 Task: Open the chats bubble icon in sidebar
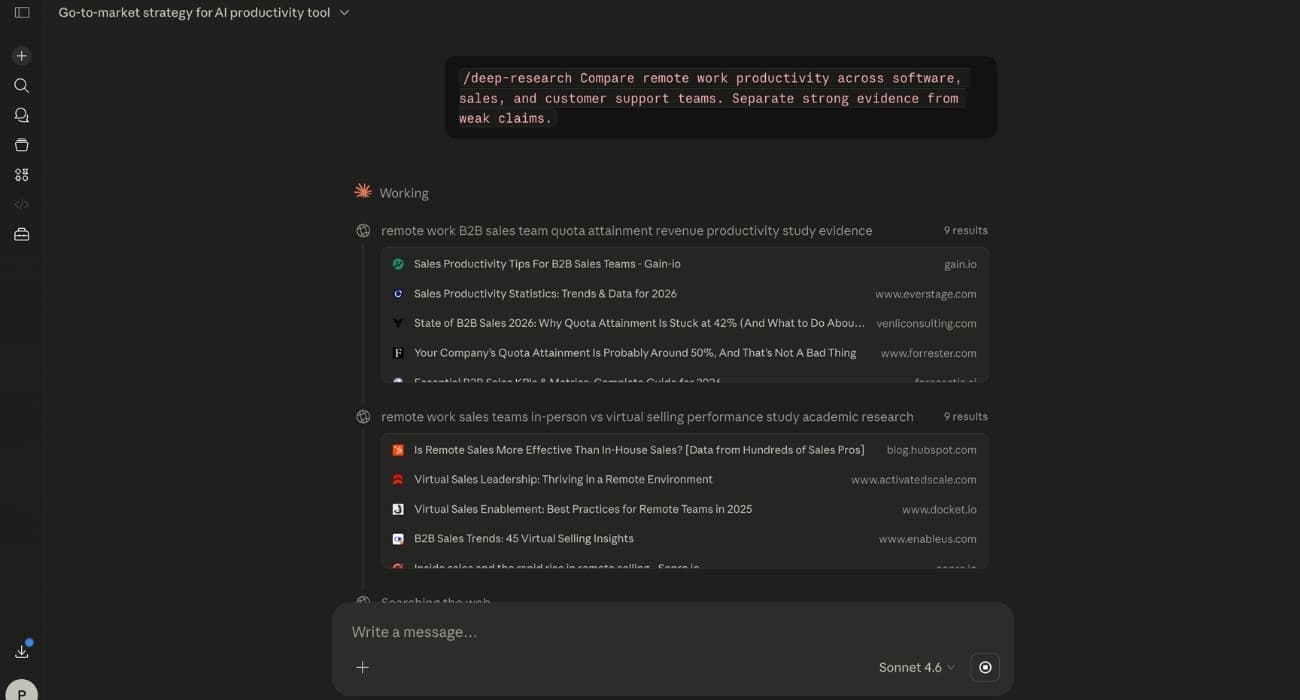click(22, 115)
